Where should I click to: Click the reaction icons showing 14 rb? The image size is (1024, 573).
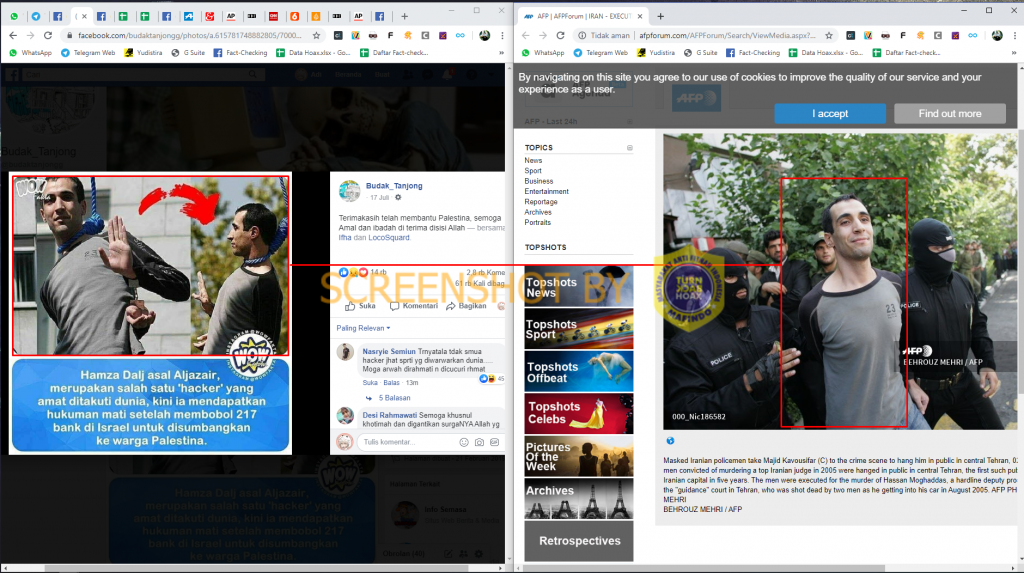[354, 272]
